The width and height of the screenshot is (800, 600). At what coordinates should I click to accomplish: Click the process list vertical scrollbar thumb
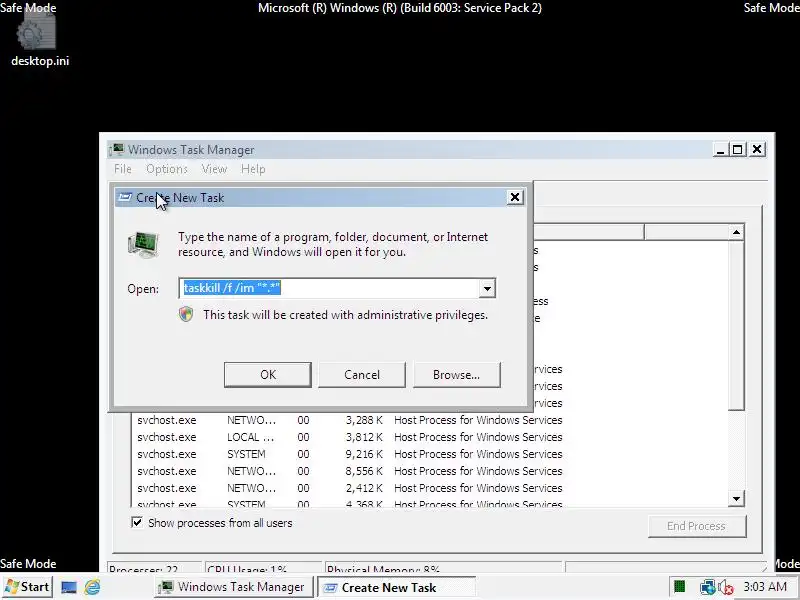(x=736, y=325)
